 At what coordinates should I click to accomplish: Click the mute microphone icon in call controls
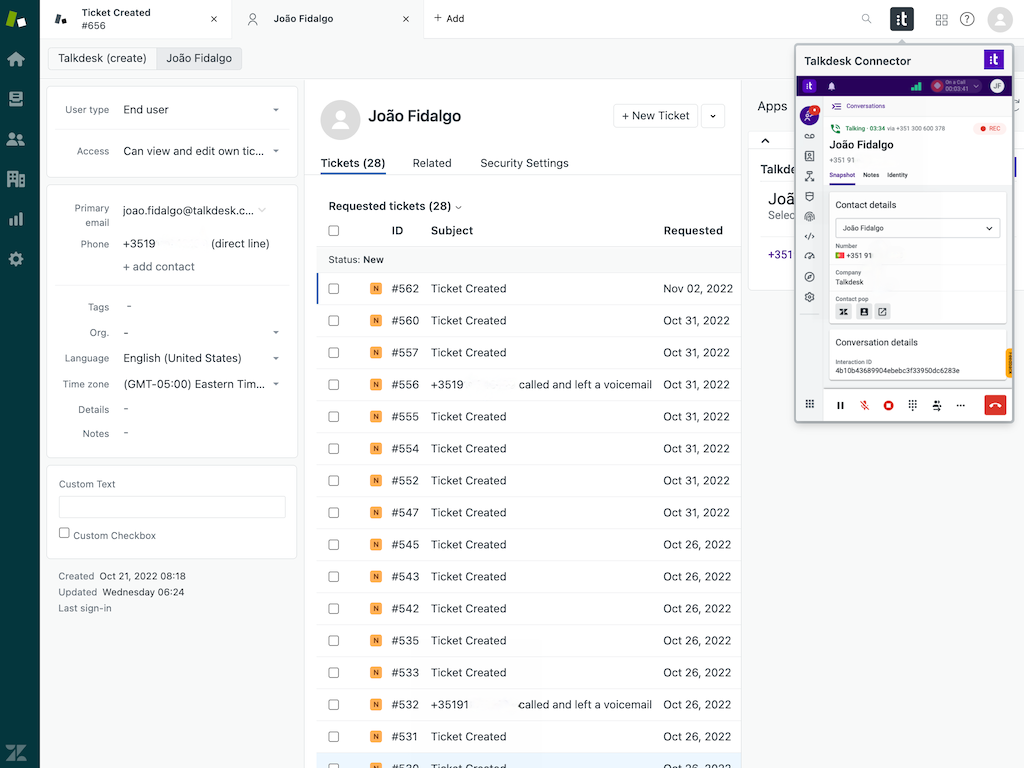point(864,405)
